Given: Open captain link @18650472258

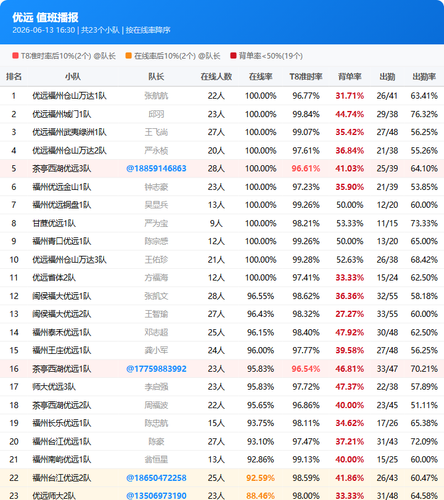Looking at the screenshot, I should tap(156, 478).
